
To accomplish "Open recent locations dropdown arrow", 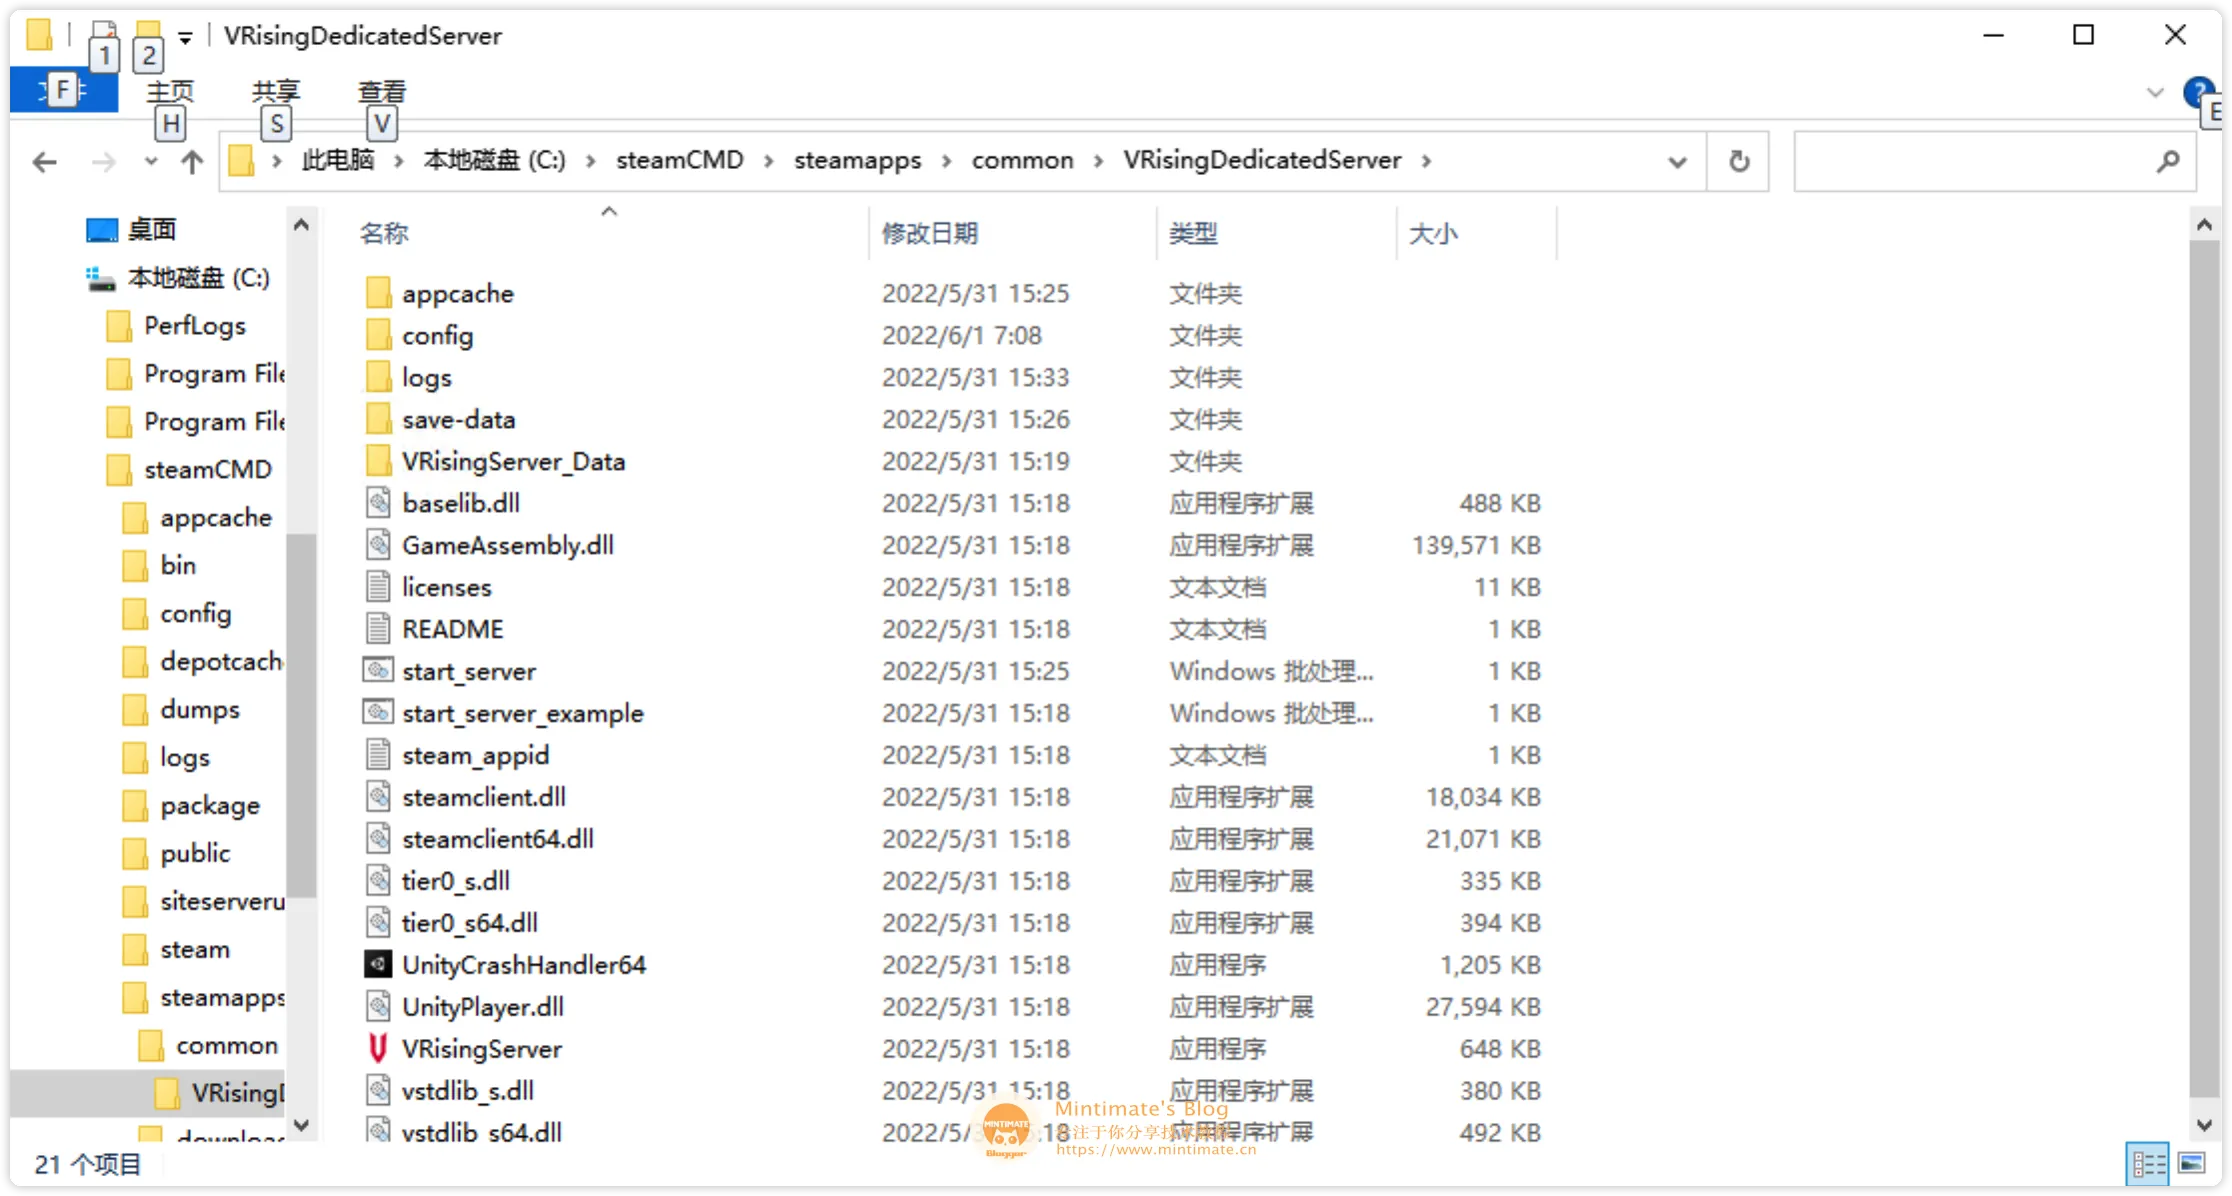I will pos(150,161).
